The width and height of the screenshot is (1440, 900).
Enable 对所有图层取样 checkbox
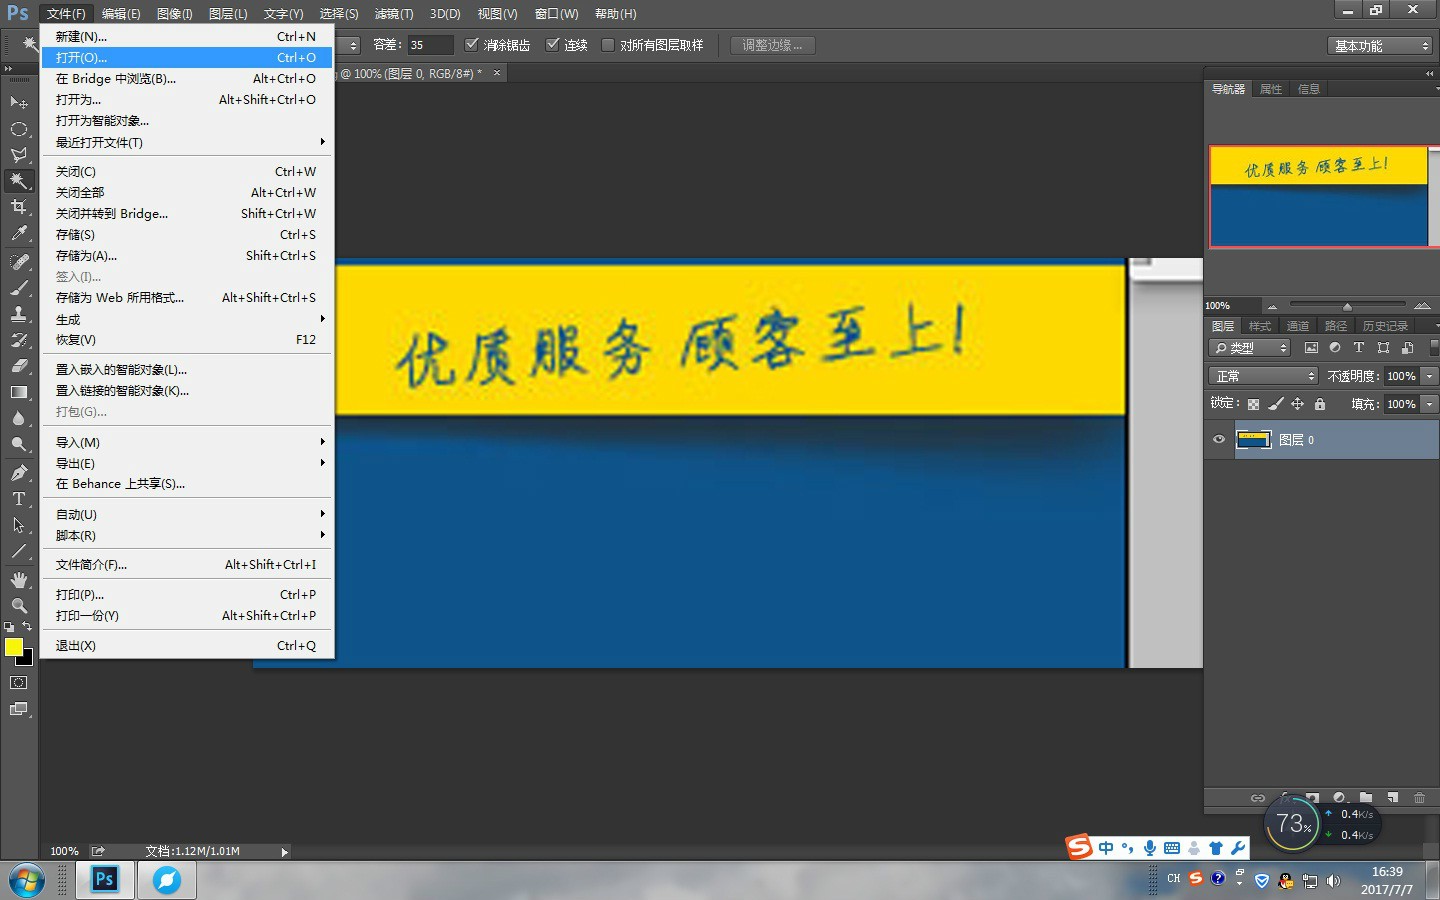(x=607, y=45)
